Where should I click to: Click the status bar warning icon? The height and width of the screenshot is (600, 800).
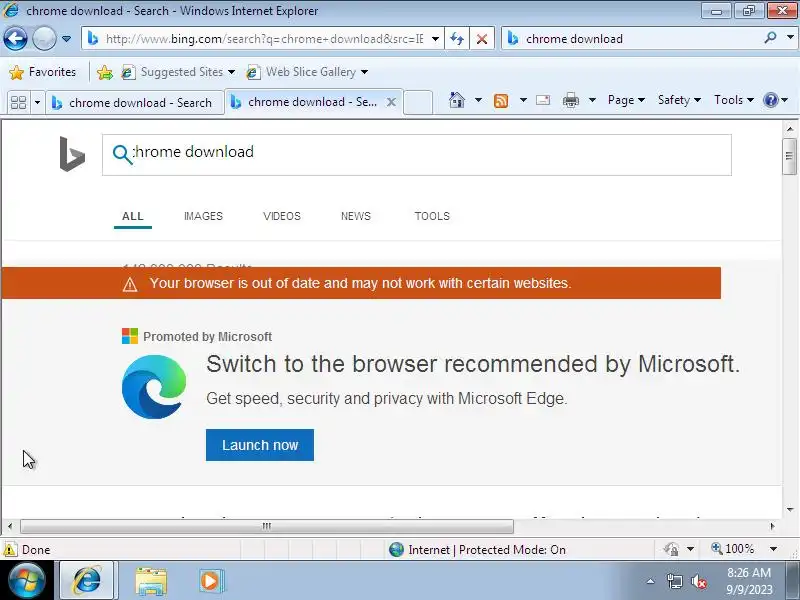[x=10, y=549]
